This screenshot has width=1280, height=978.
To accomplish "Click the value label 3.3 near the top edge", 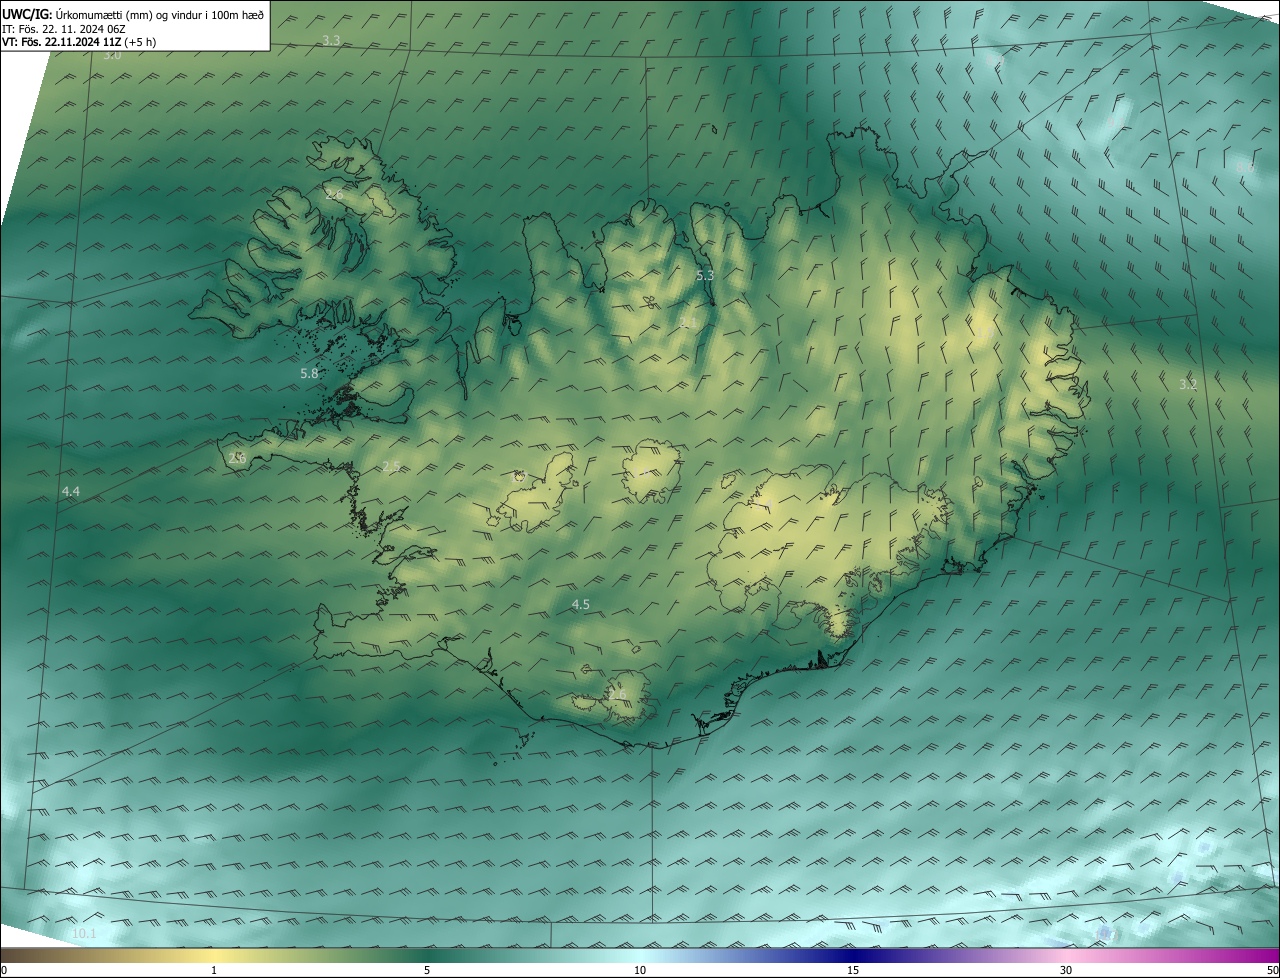I will click(x=332, y=40).
